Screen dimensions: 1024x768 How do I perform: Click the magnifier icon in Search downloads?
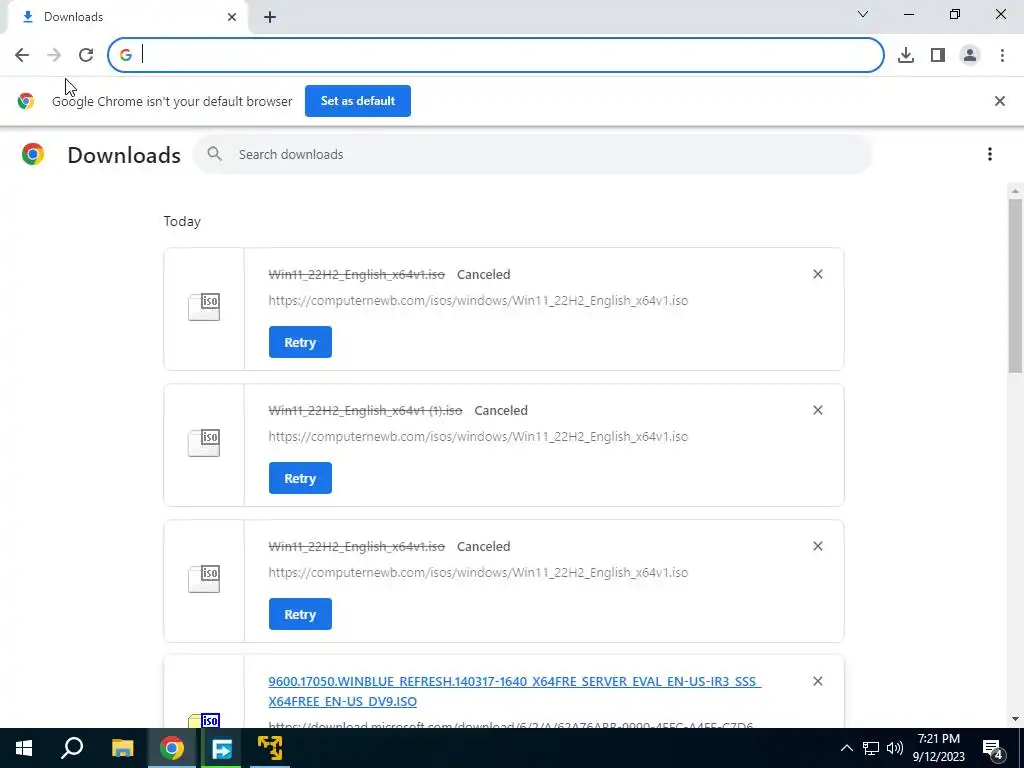[214, 154]
